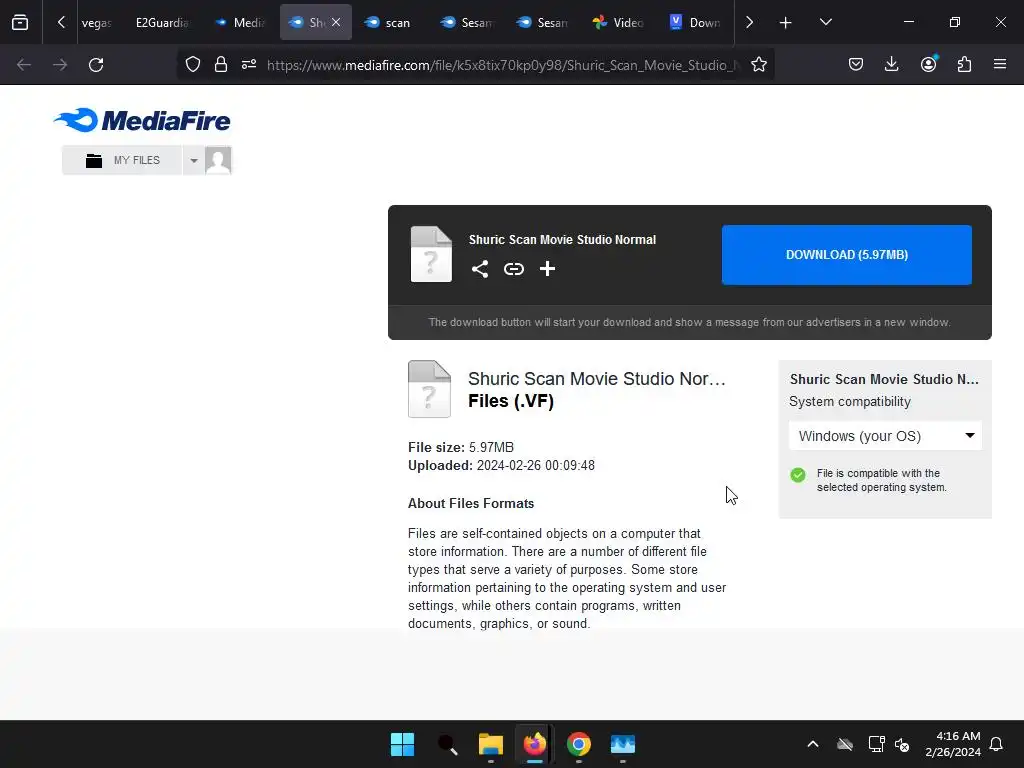Click the DOWNLOAD (5.97MB) button
The width and height of the screenshot is (1024, 768).
click(846, 255)
